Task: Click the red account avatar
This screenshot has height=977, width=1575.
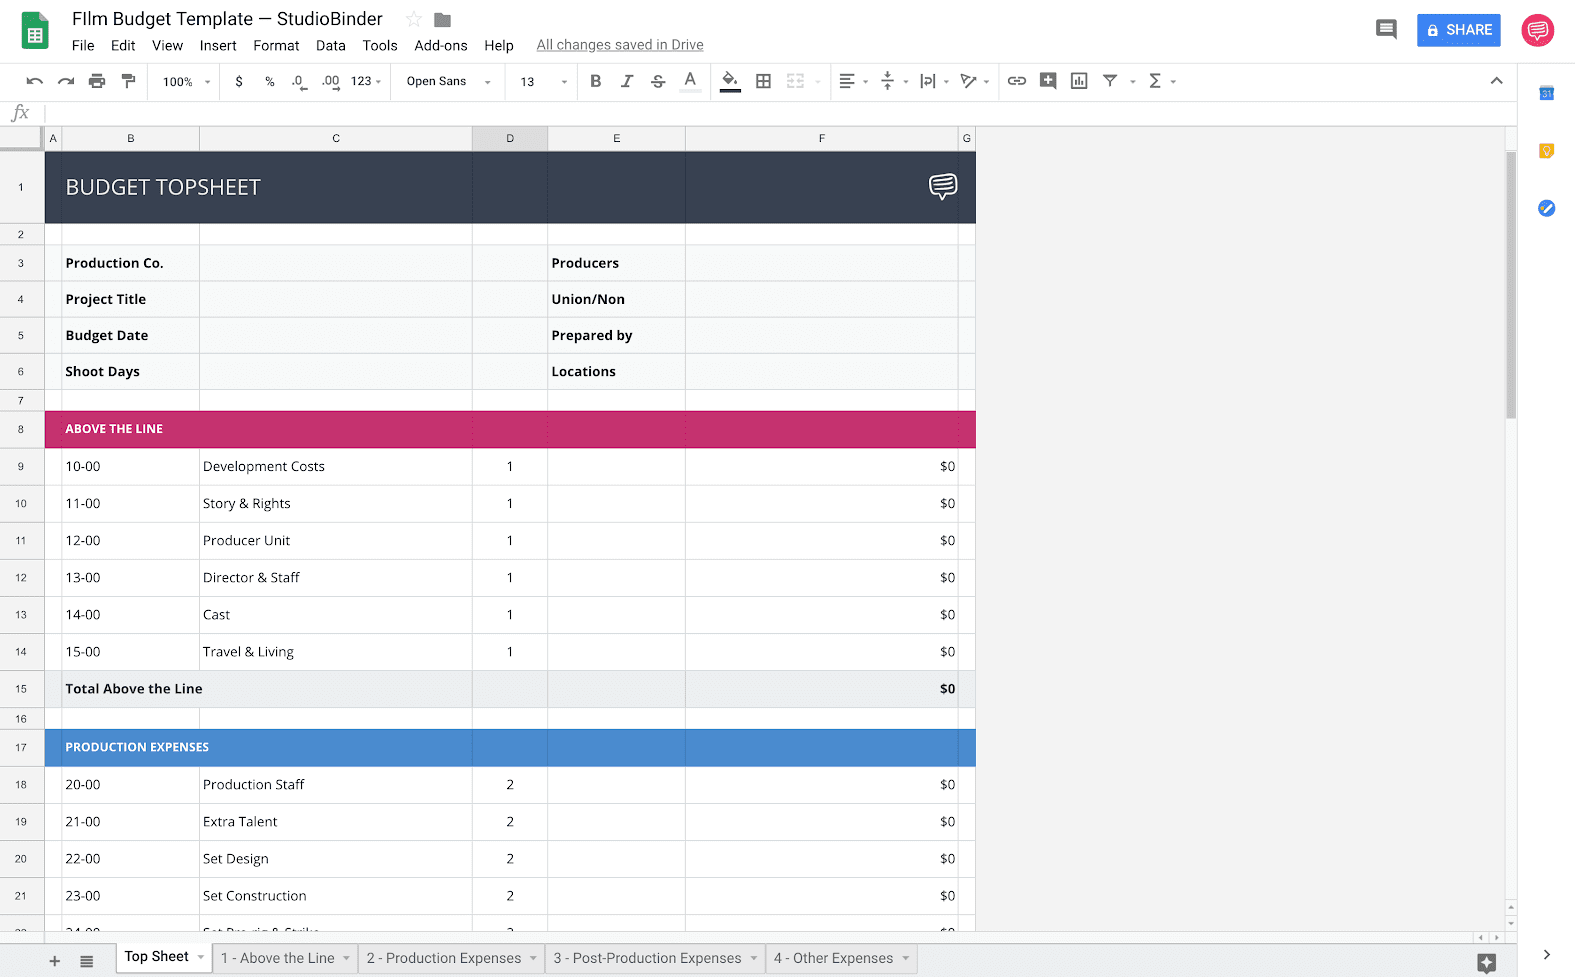Action: 1537,30
